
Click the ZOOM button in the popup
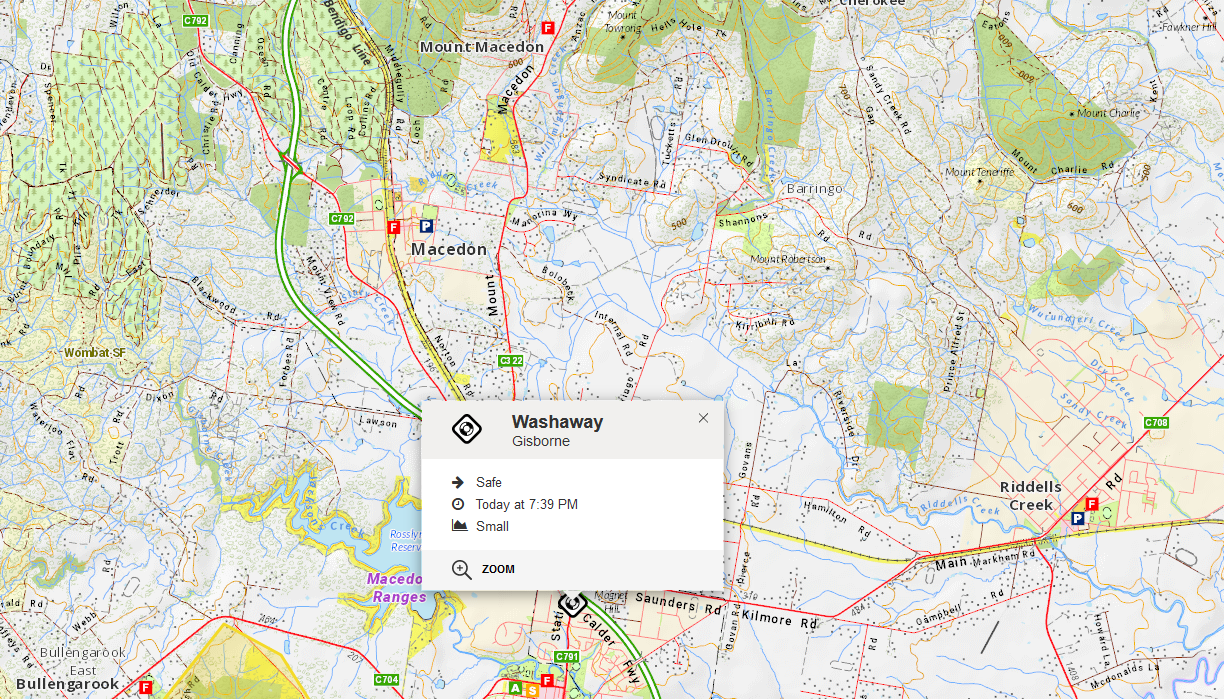click(484, 569)
